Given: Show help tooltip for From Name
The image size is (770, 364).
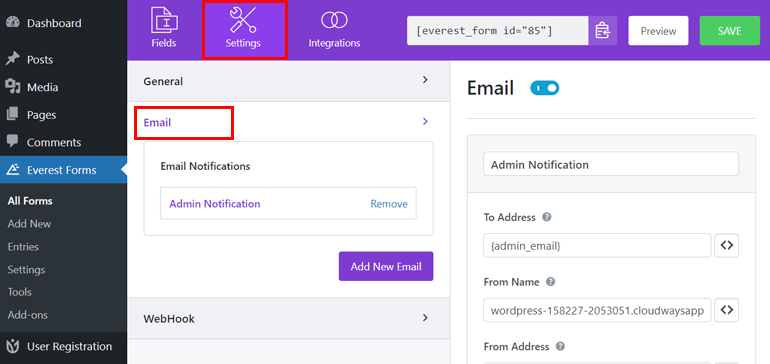Looking at the screenshot, I should (x=550, y=282).
